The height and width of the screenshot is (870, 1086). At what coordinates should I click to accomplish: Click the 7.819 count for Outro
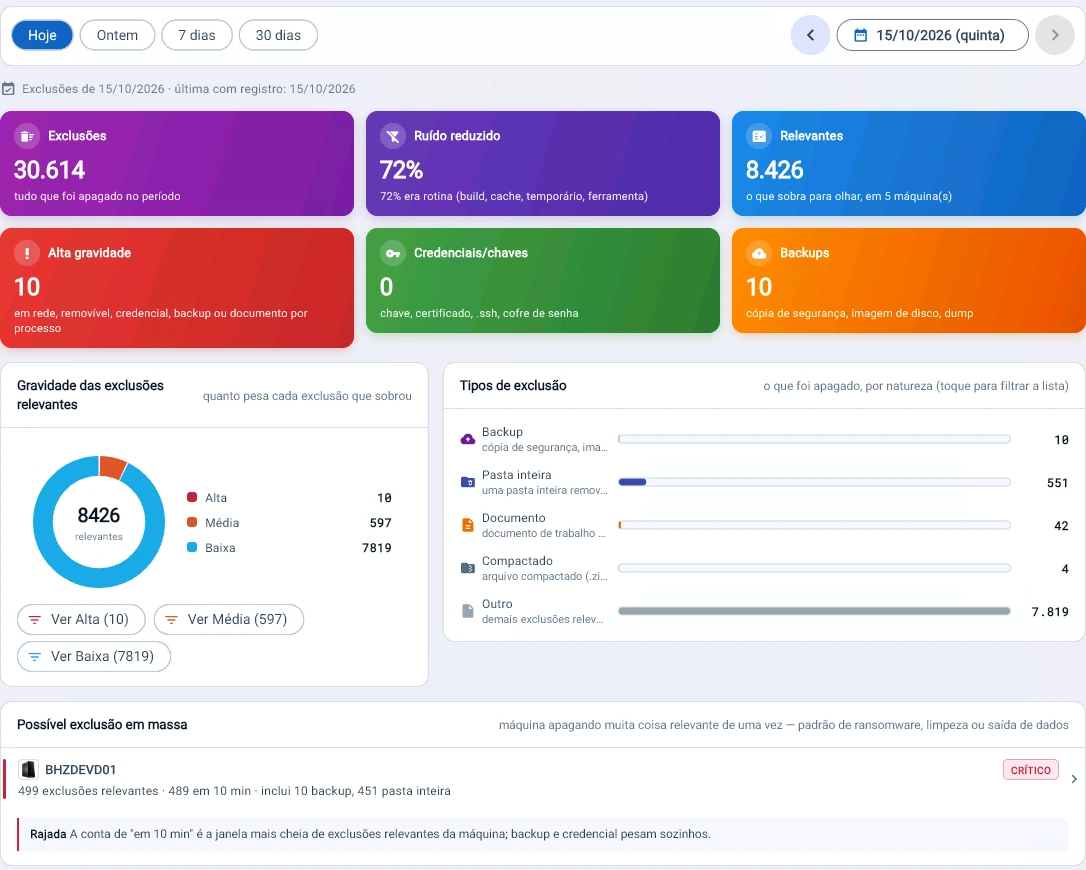coord(1050,612)
